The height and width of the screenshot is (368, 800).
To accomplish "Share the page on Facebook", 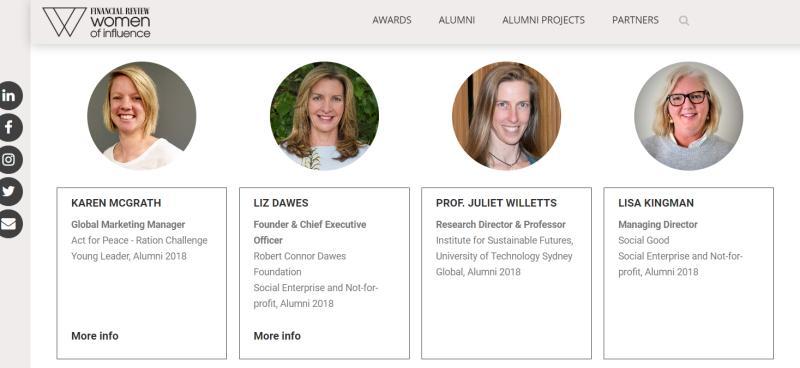I will [x=9, y=128].
